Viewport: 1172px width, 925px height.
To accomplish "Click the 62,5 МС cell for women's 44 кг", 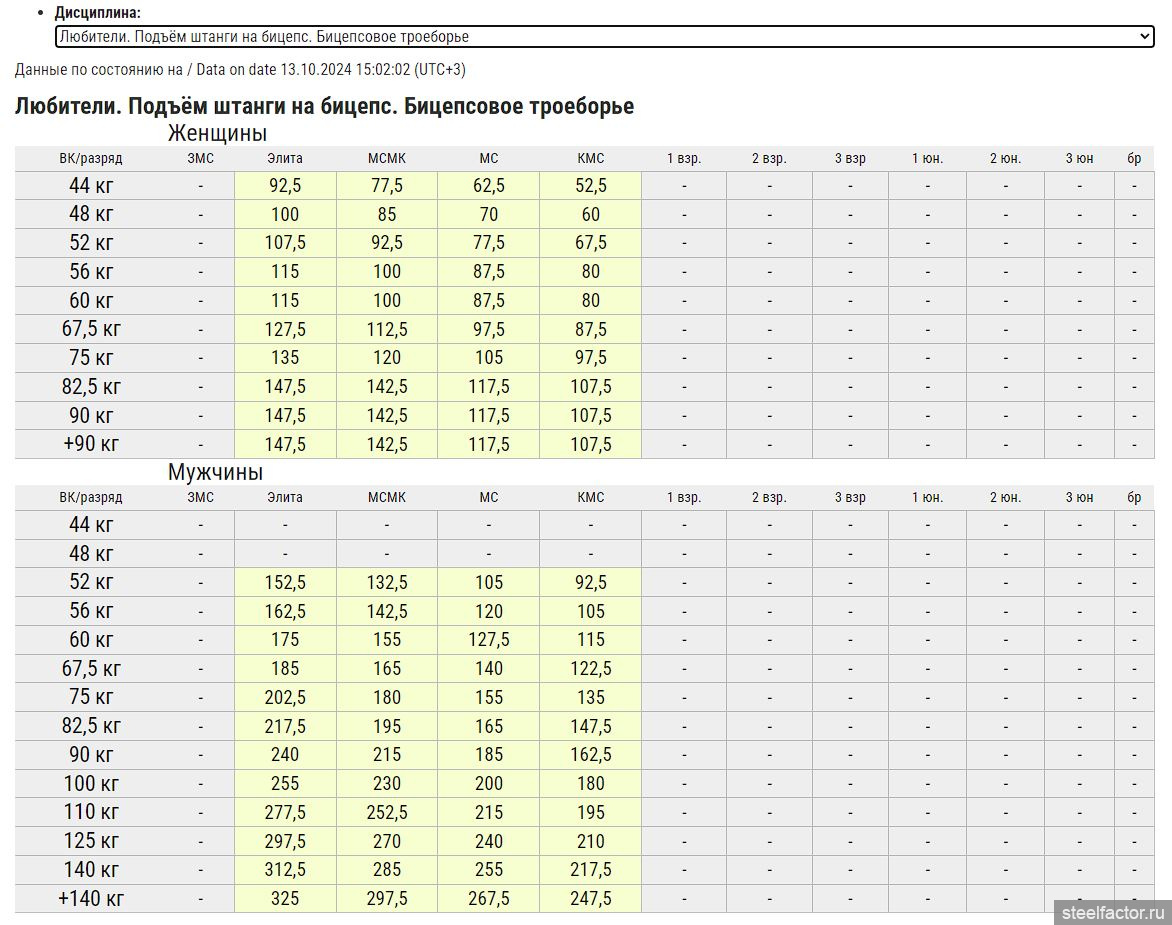I will pos(488,185).
